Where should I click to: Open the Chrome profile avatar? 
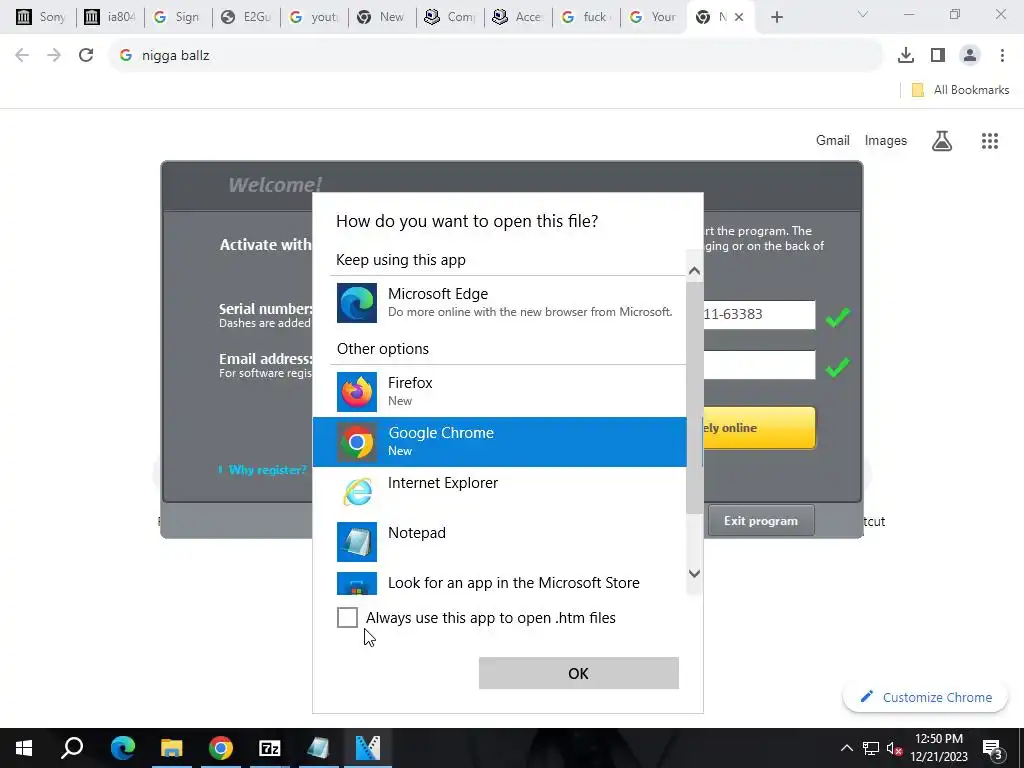(970, 55)
